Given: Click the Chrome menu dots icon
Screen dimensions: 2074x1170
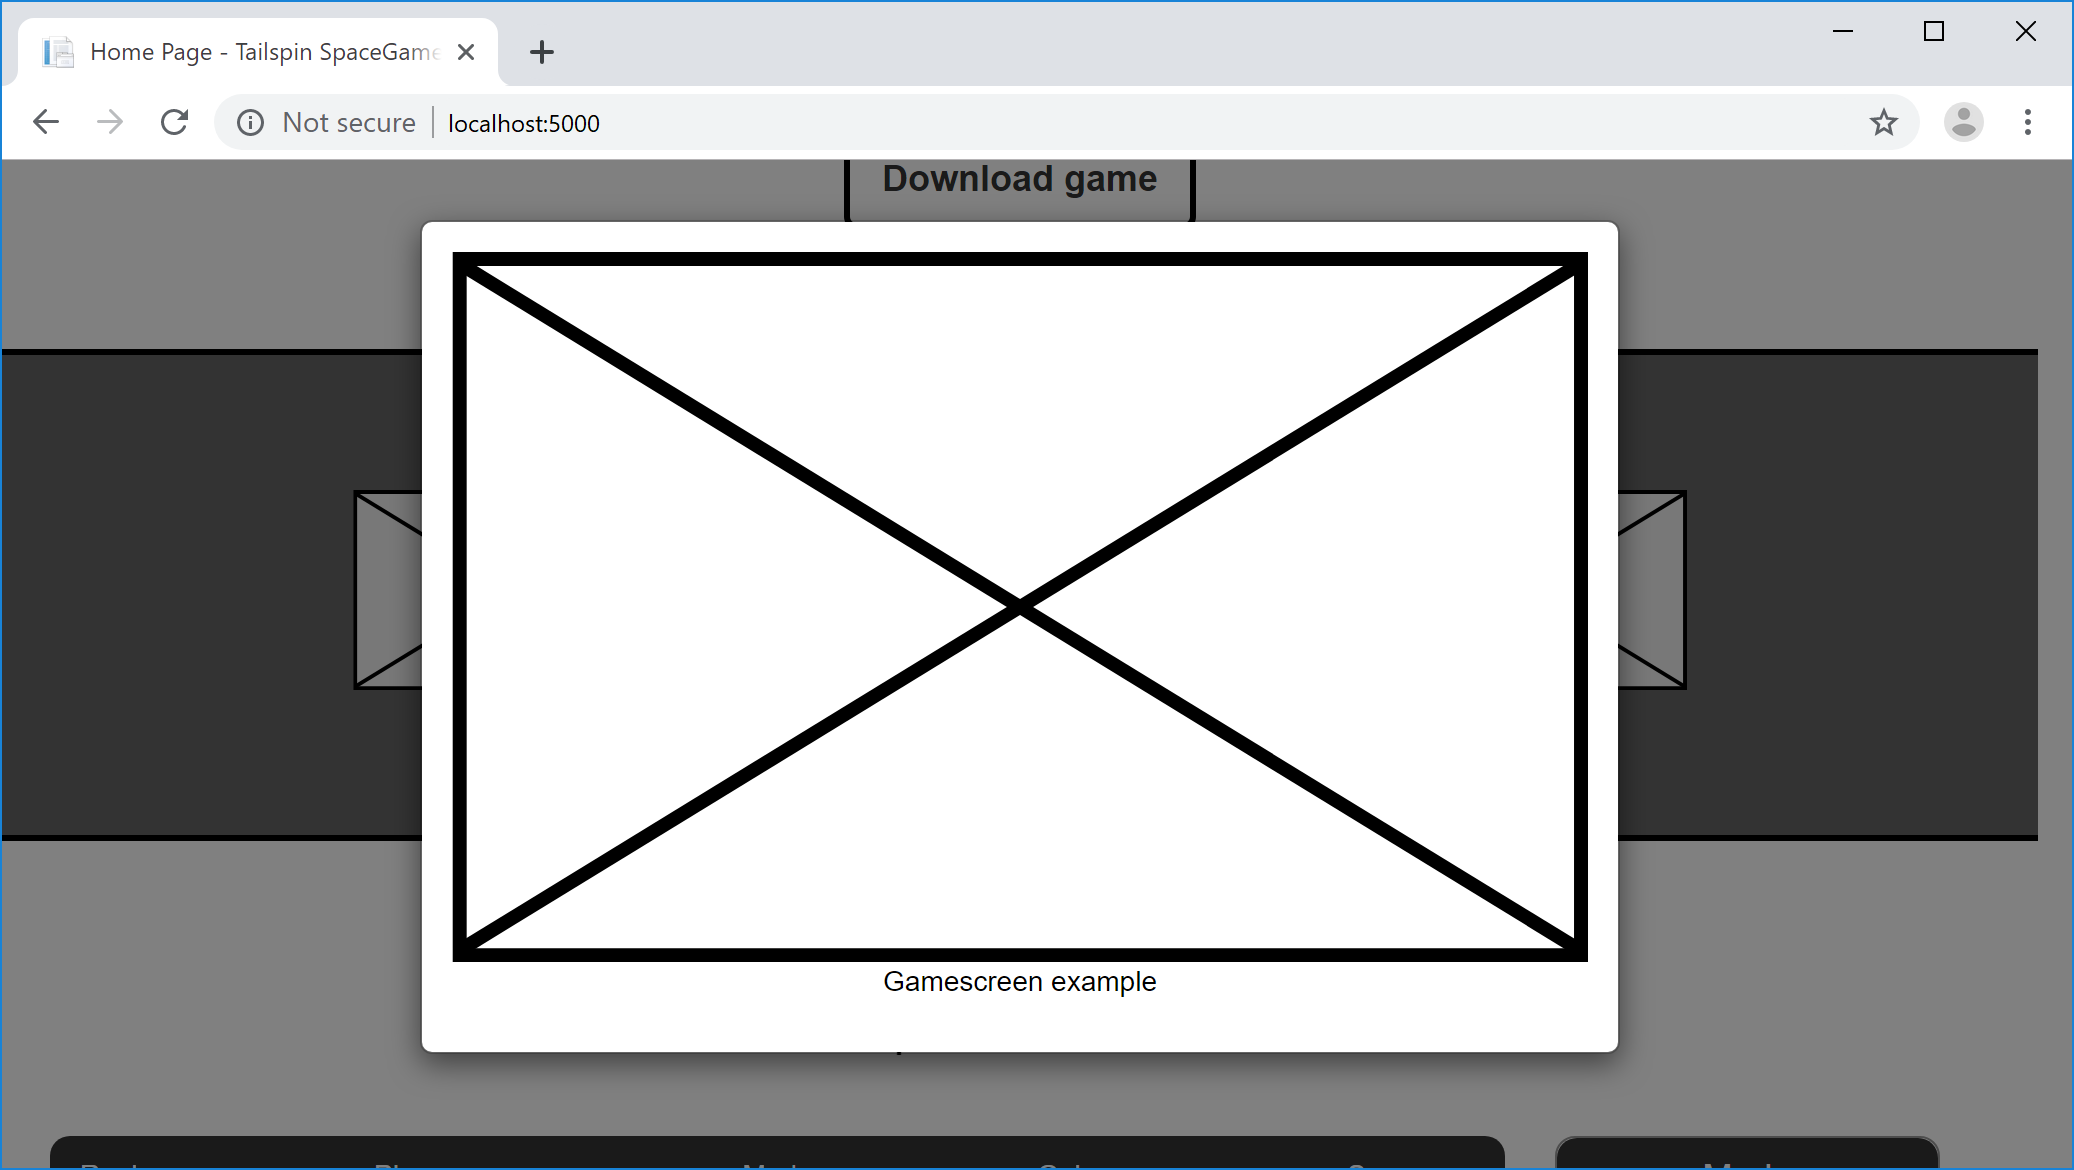Looking at the screenshot, I should (x=2028, y=123).
